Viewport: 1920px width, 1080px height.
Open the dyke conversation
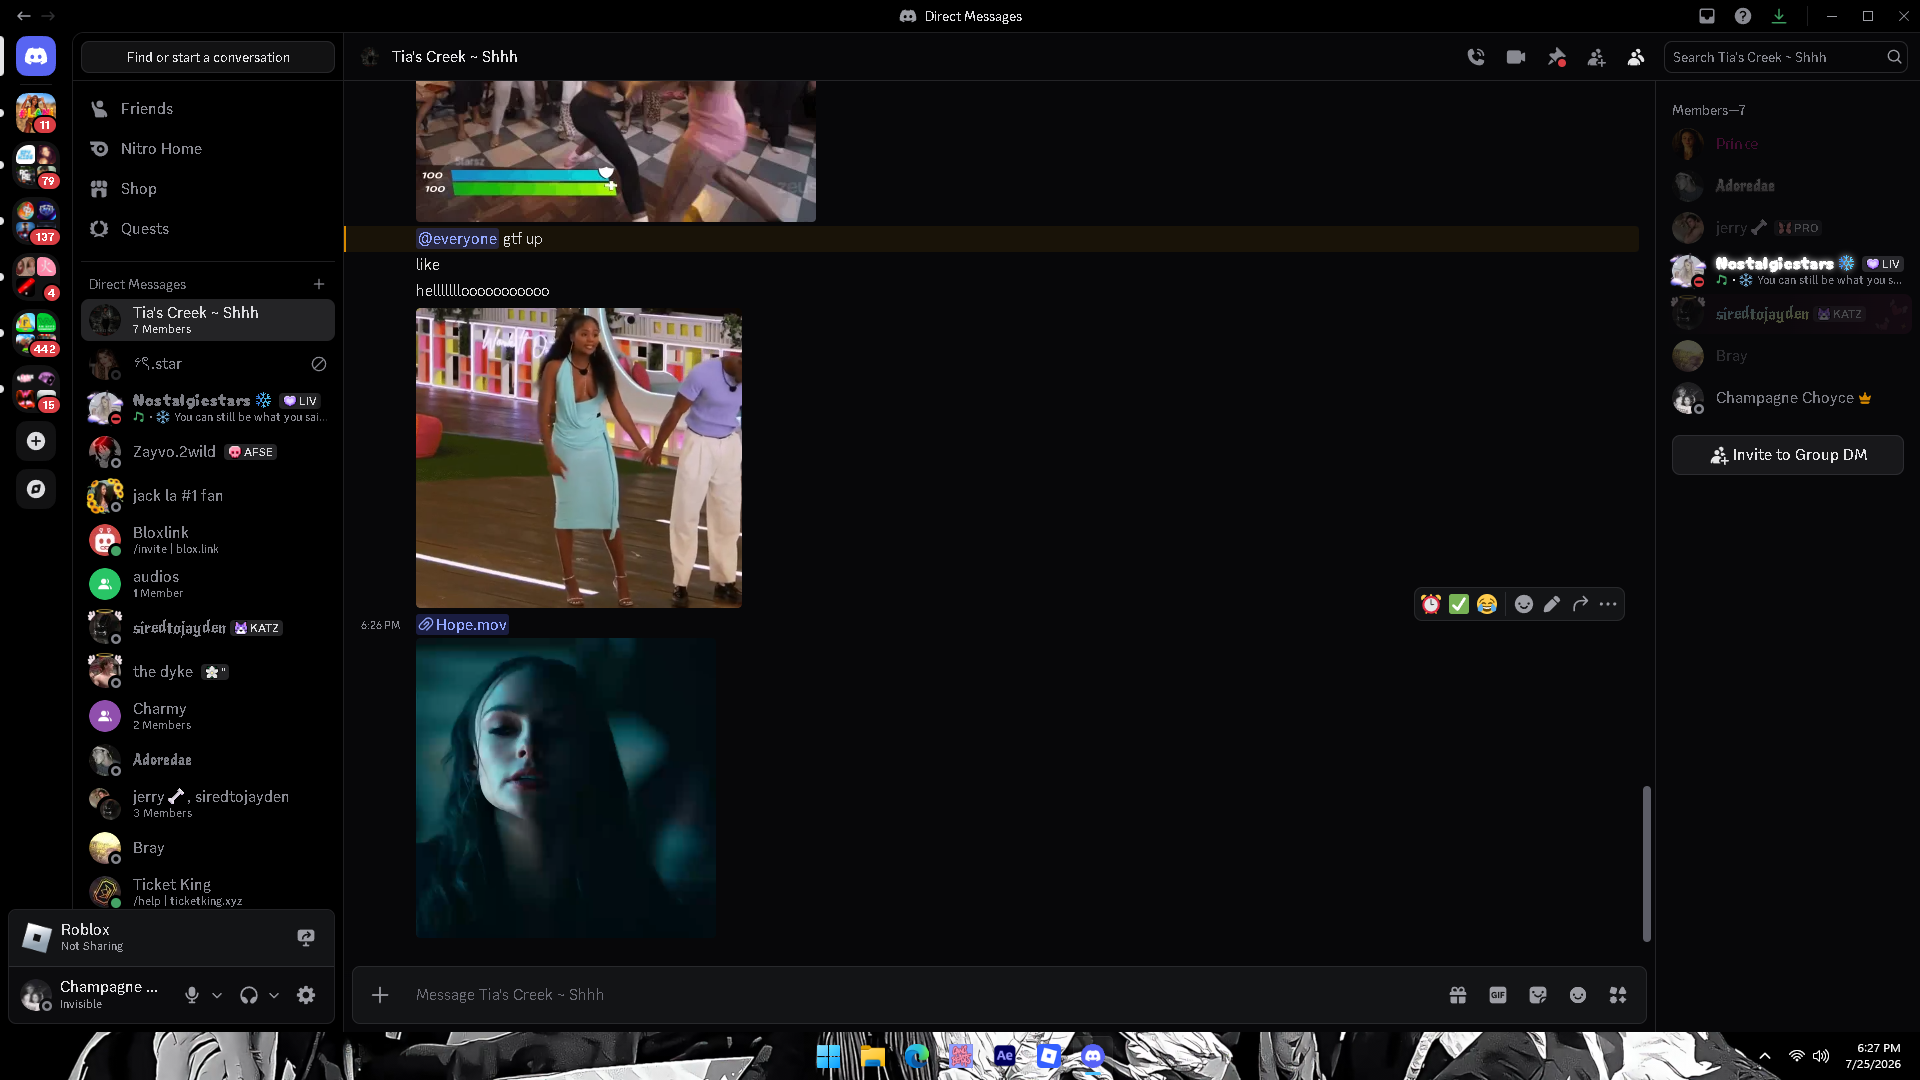[208, 672]
